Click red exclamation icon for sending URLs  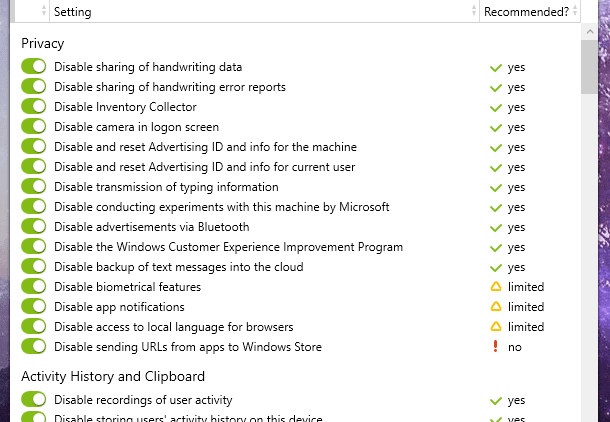coord(495,347)
